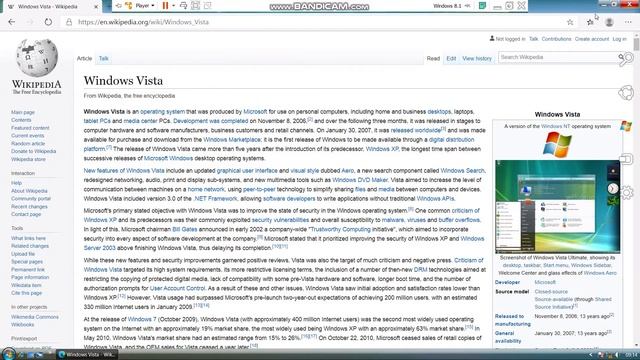The height and width of the screenshot is (360, 640).
Task: Switch to the Article tab
Action: point(84,58)
